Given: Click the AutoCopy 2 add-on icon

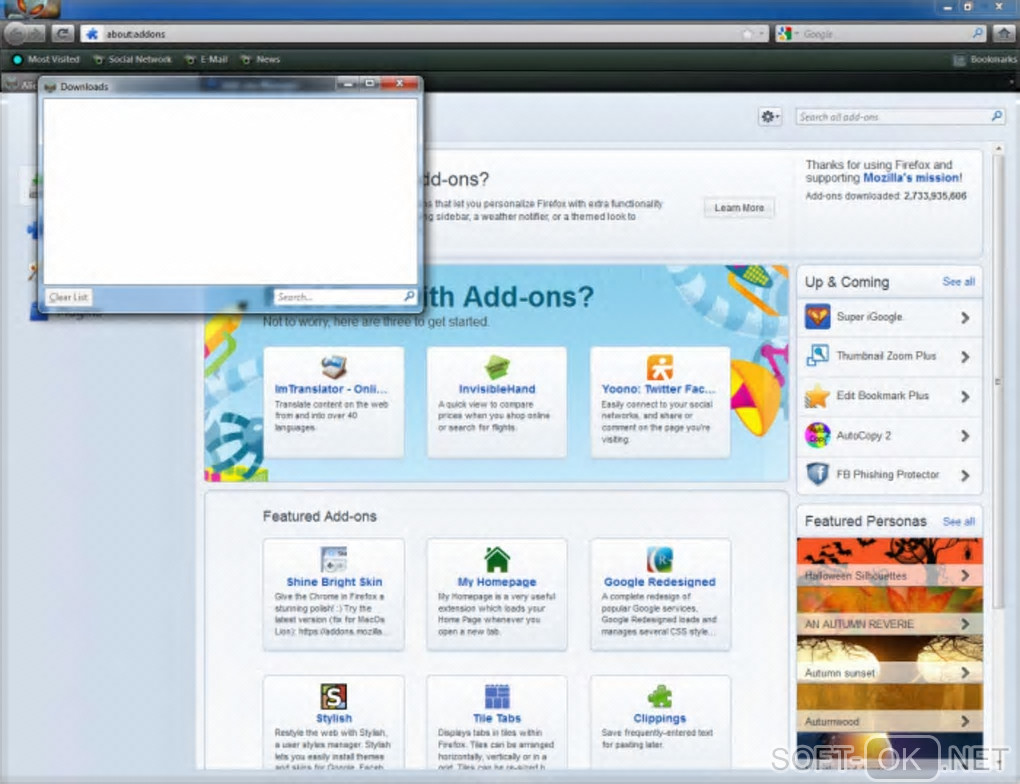Looking at the screenshot, I should tap(817, 435).
